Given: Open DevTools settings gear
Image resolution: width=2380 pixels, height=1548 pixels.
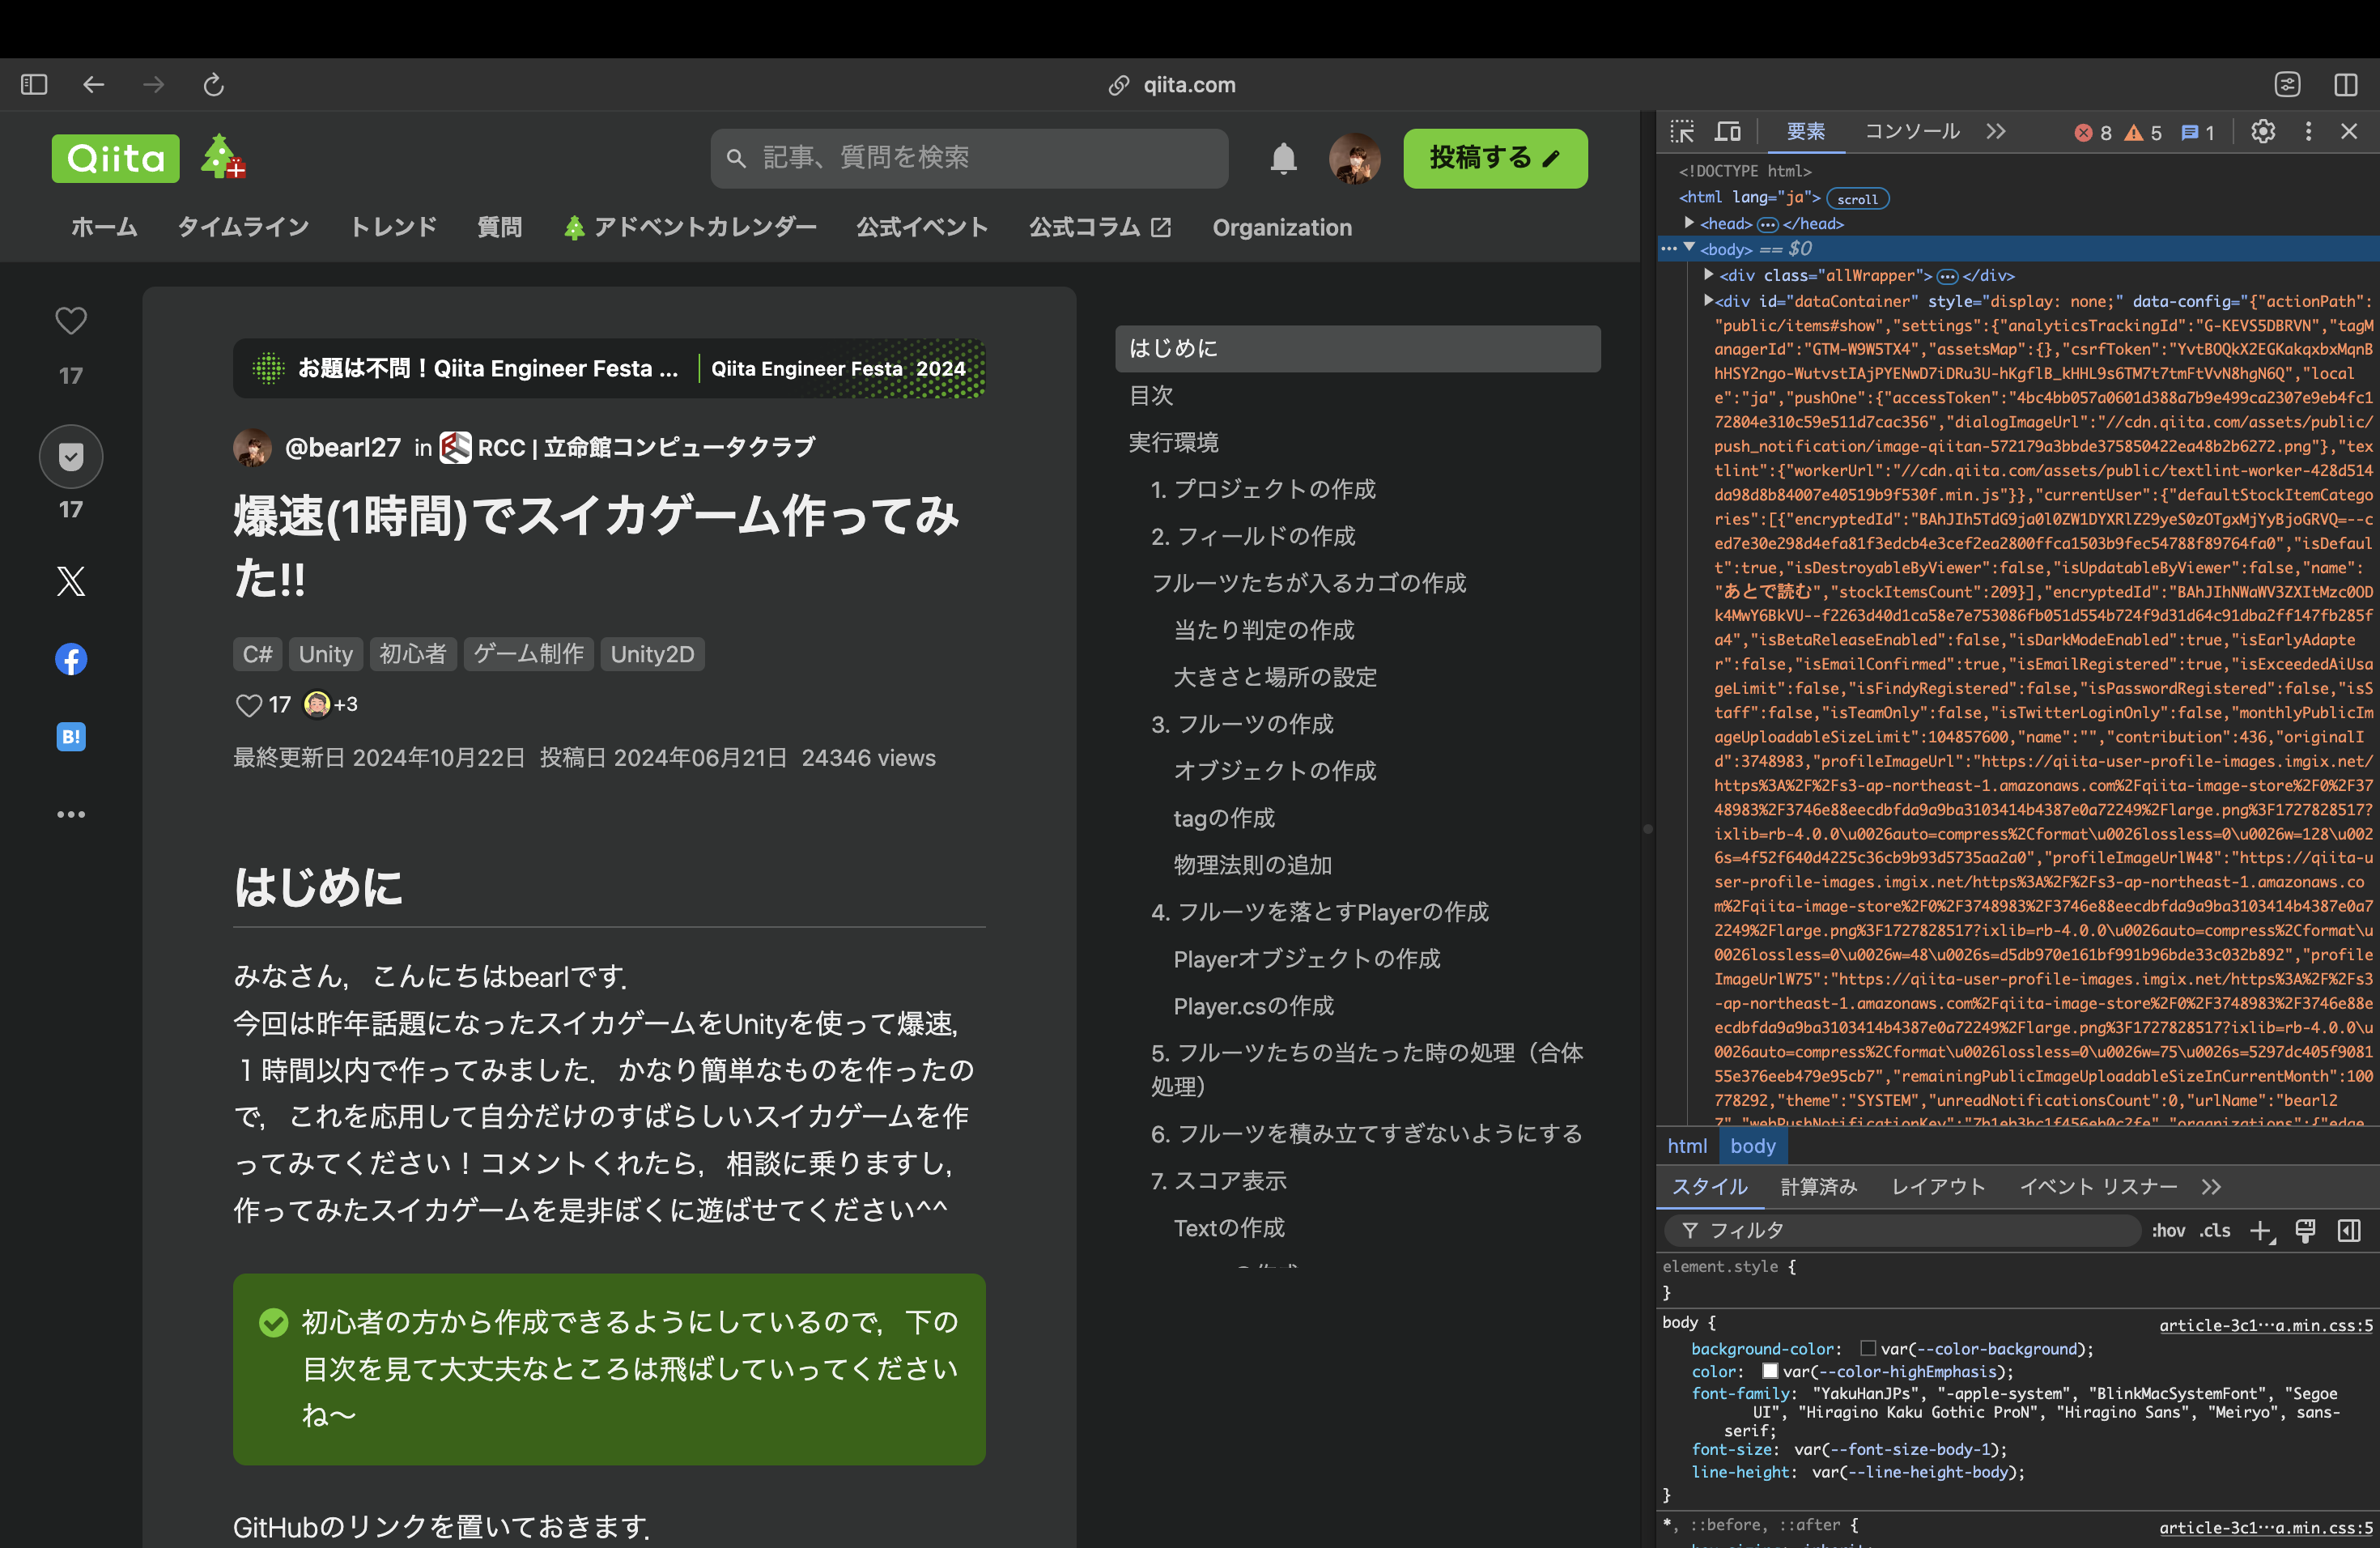Looking at the screenshot, I should (x=2263, y=132).
